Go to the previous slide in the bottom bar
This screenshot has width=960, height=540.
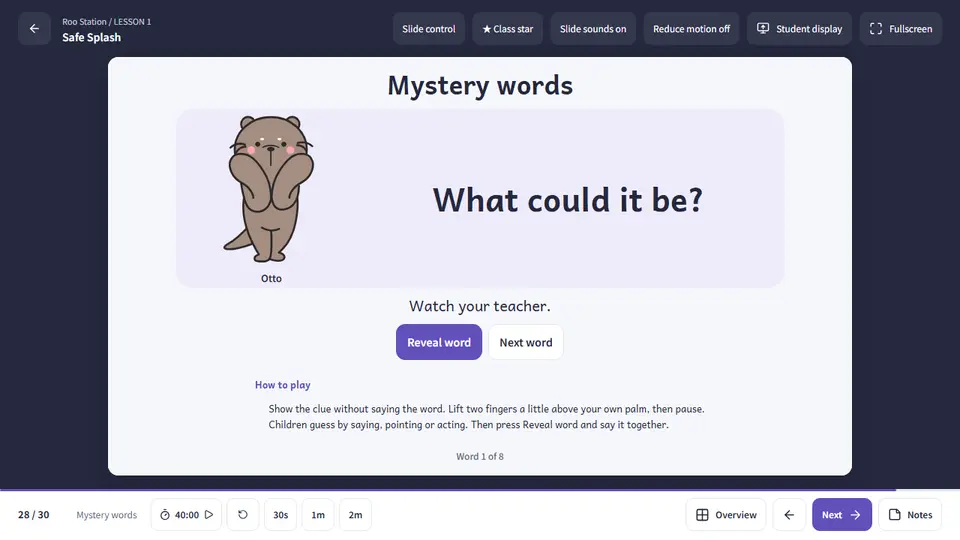tap(789, 515)
